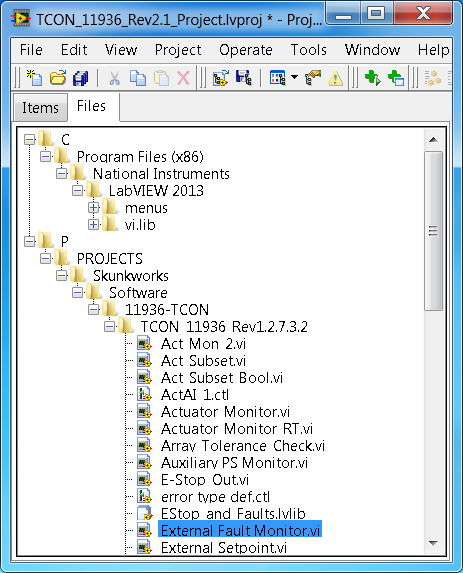463x573 pixels.
Task: Click the Resolve Conflicts toolbar icon
Action: (x=313, y=78)
